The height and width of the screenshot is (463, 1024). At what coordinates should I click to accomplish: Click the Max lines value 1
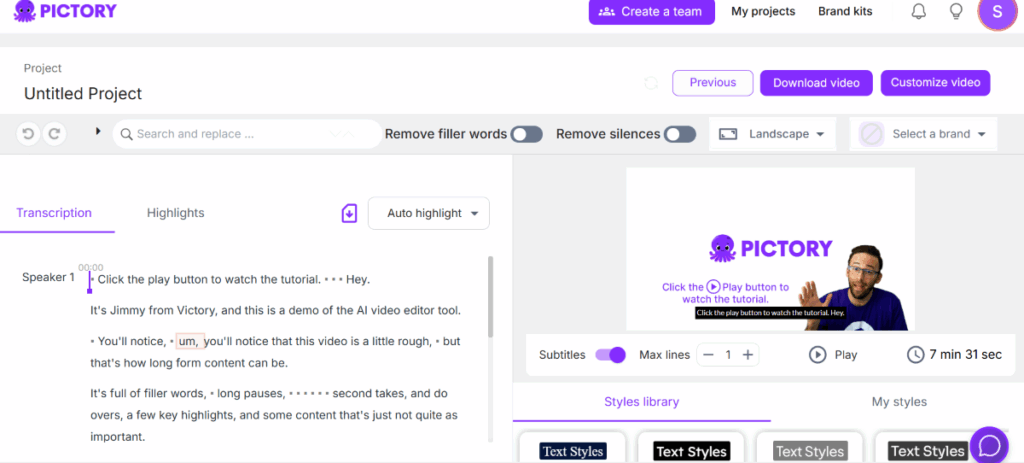click(728, 355)
